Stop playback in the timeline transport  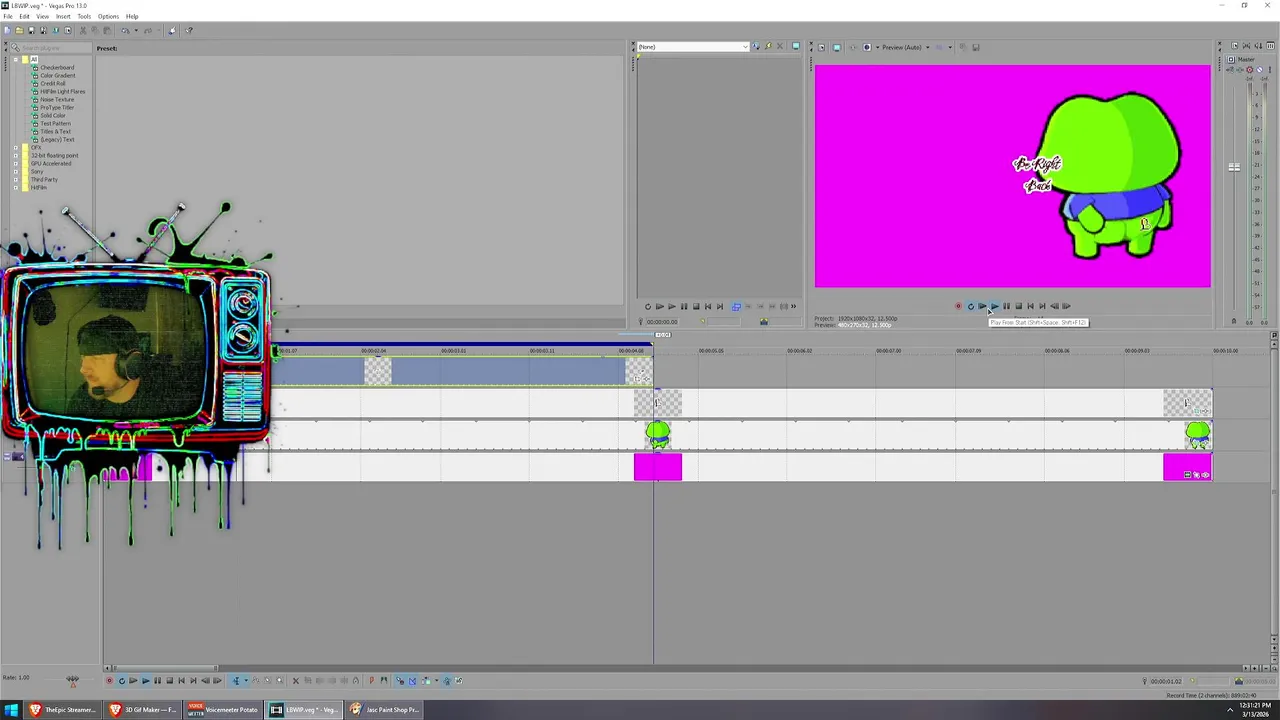click(170, 681)
